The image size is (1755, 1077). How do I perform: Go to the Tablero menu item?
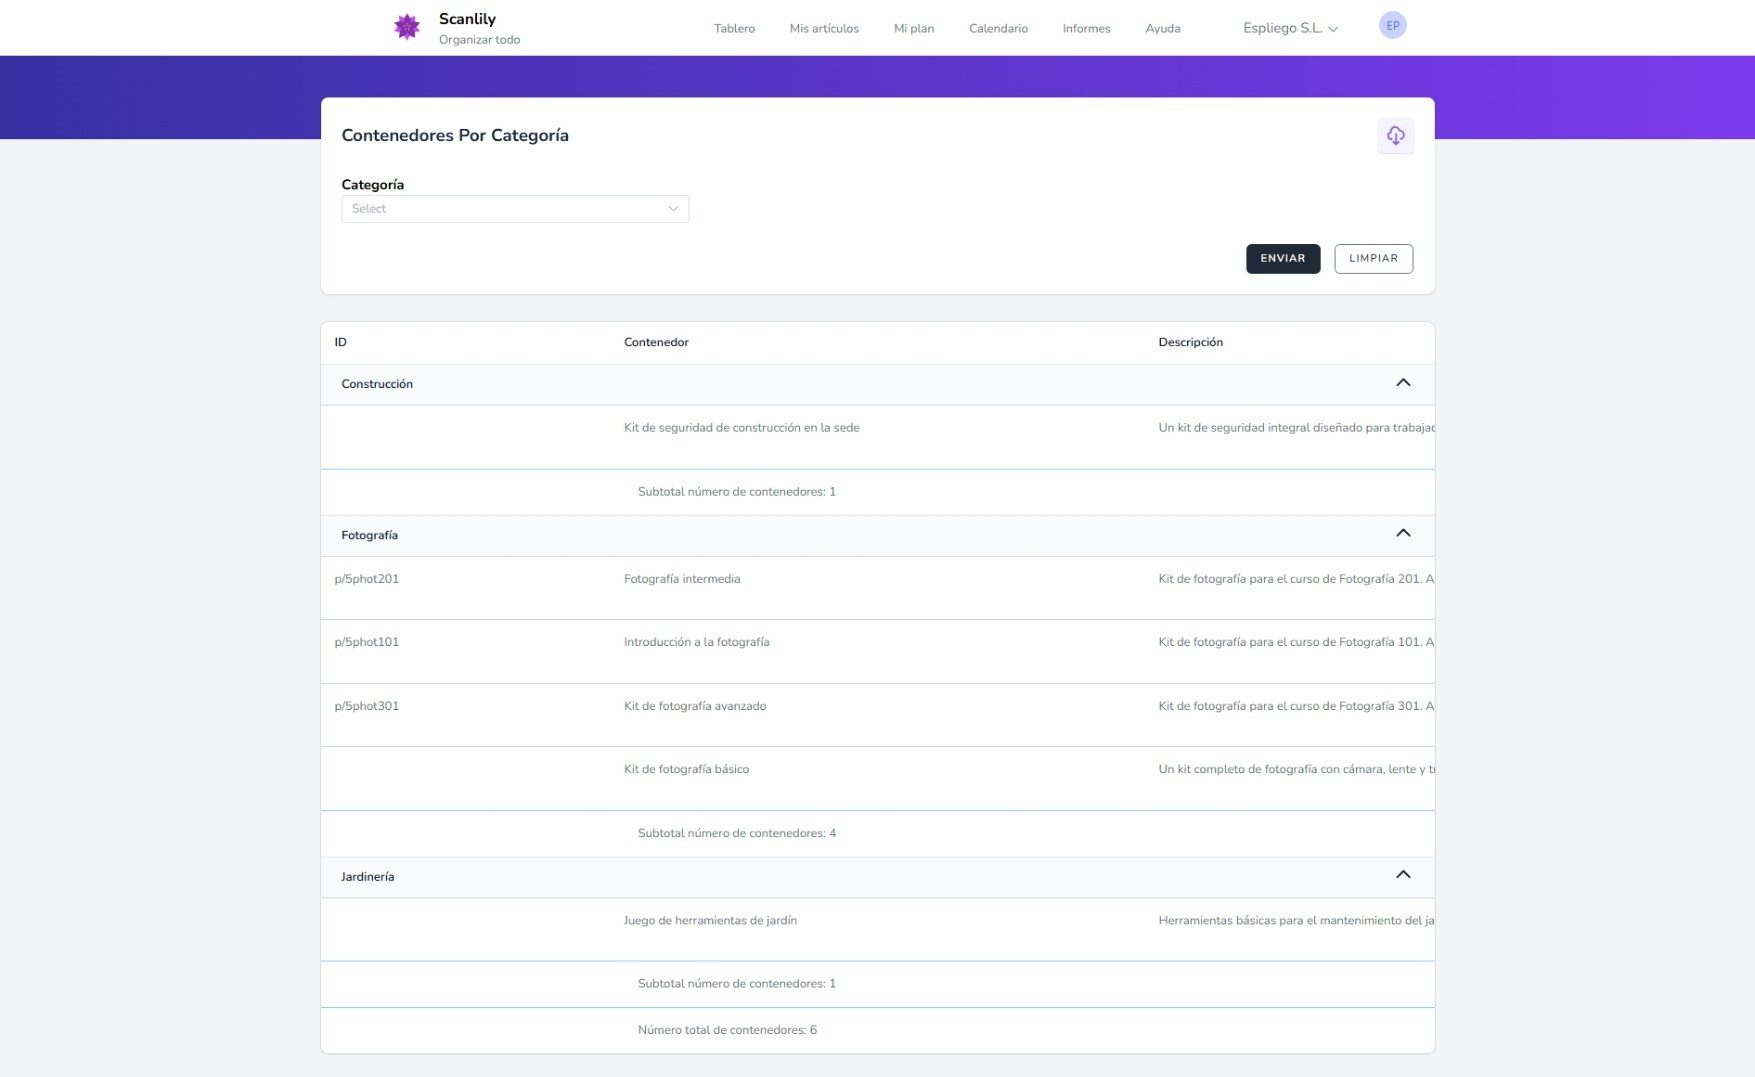734,29
